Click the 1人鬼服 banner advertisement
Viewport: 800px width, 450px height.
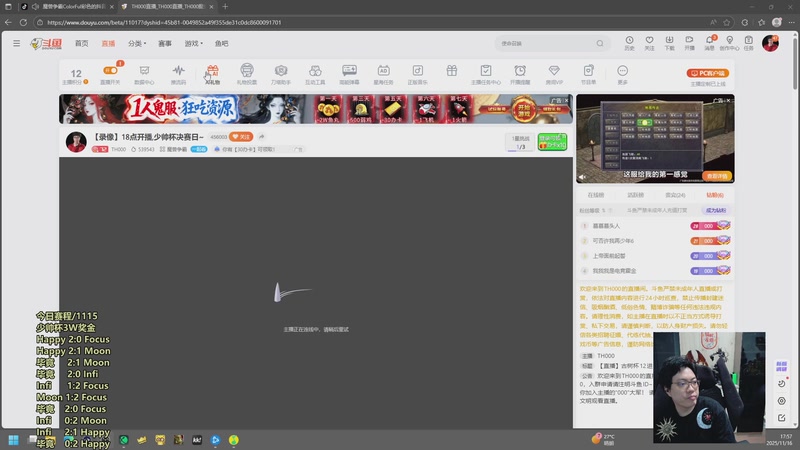(316, 109)
